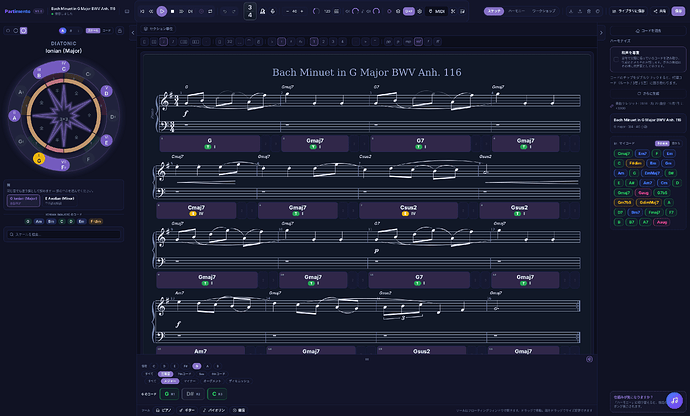Filter chords by root A in bottom panel
This screenshot has height=416, width=690.
point(208,366)
